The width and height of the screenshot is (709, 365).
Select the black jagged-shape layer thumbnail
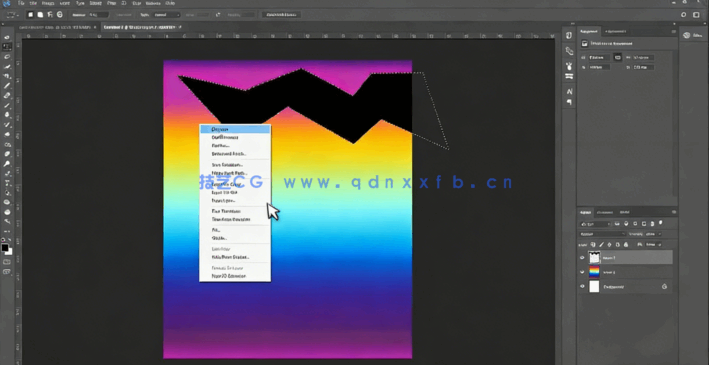click(x=594, y=257)
